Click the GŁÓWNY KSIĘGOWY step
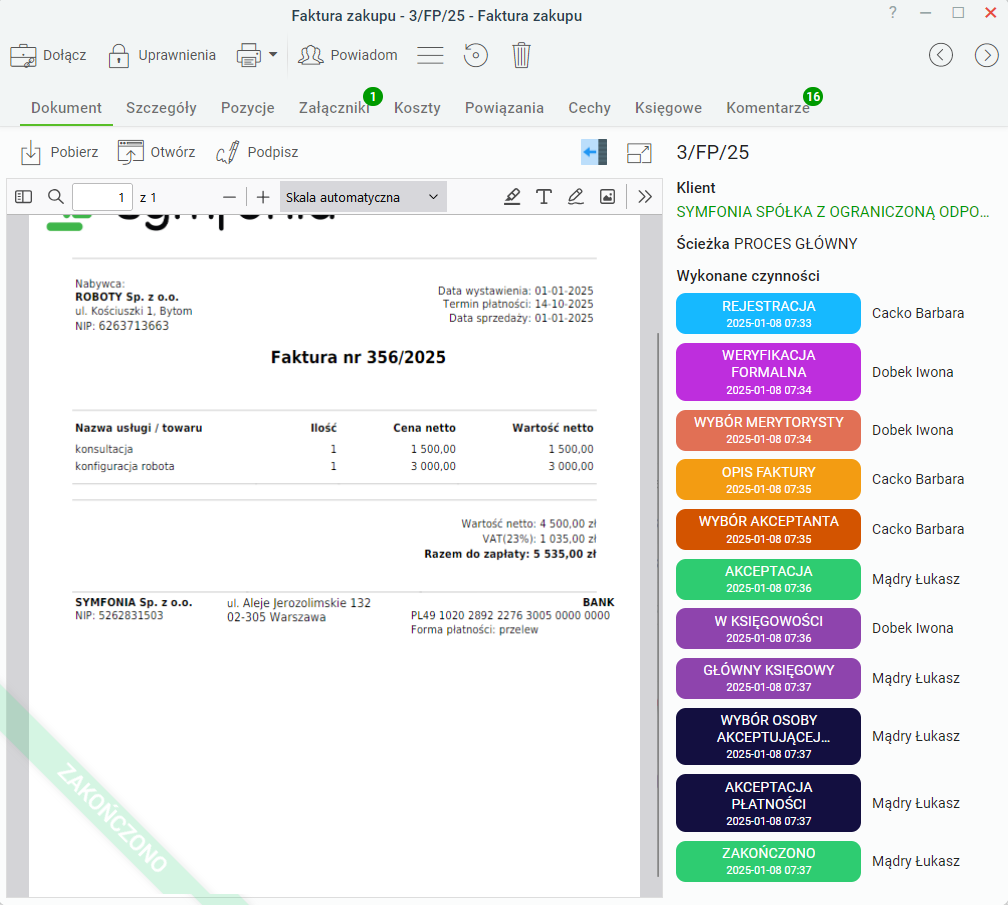 (768, 678)
